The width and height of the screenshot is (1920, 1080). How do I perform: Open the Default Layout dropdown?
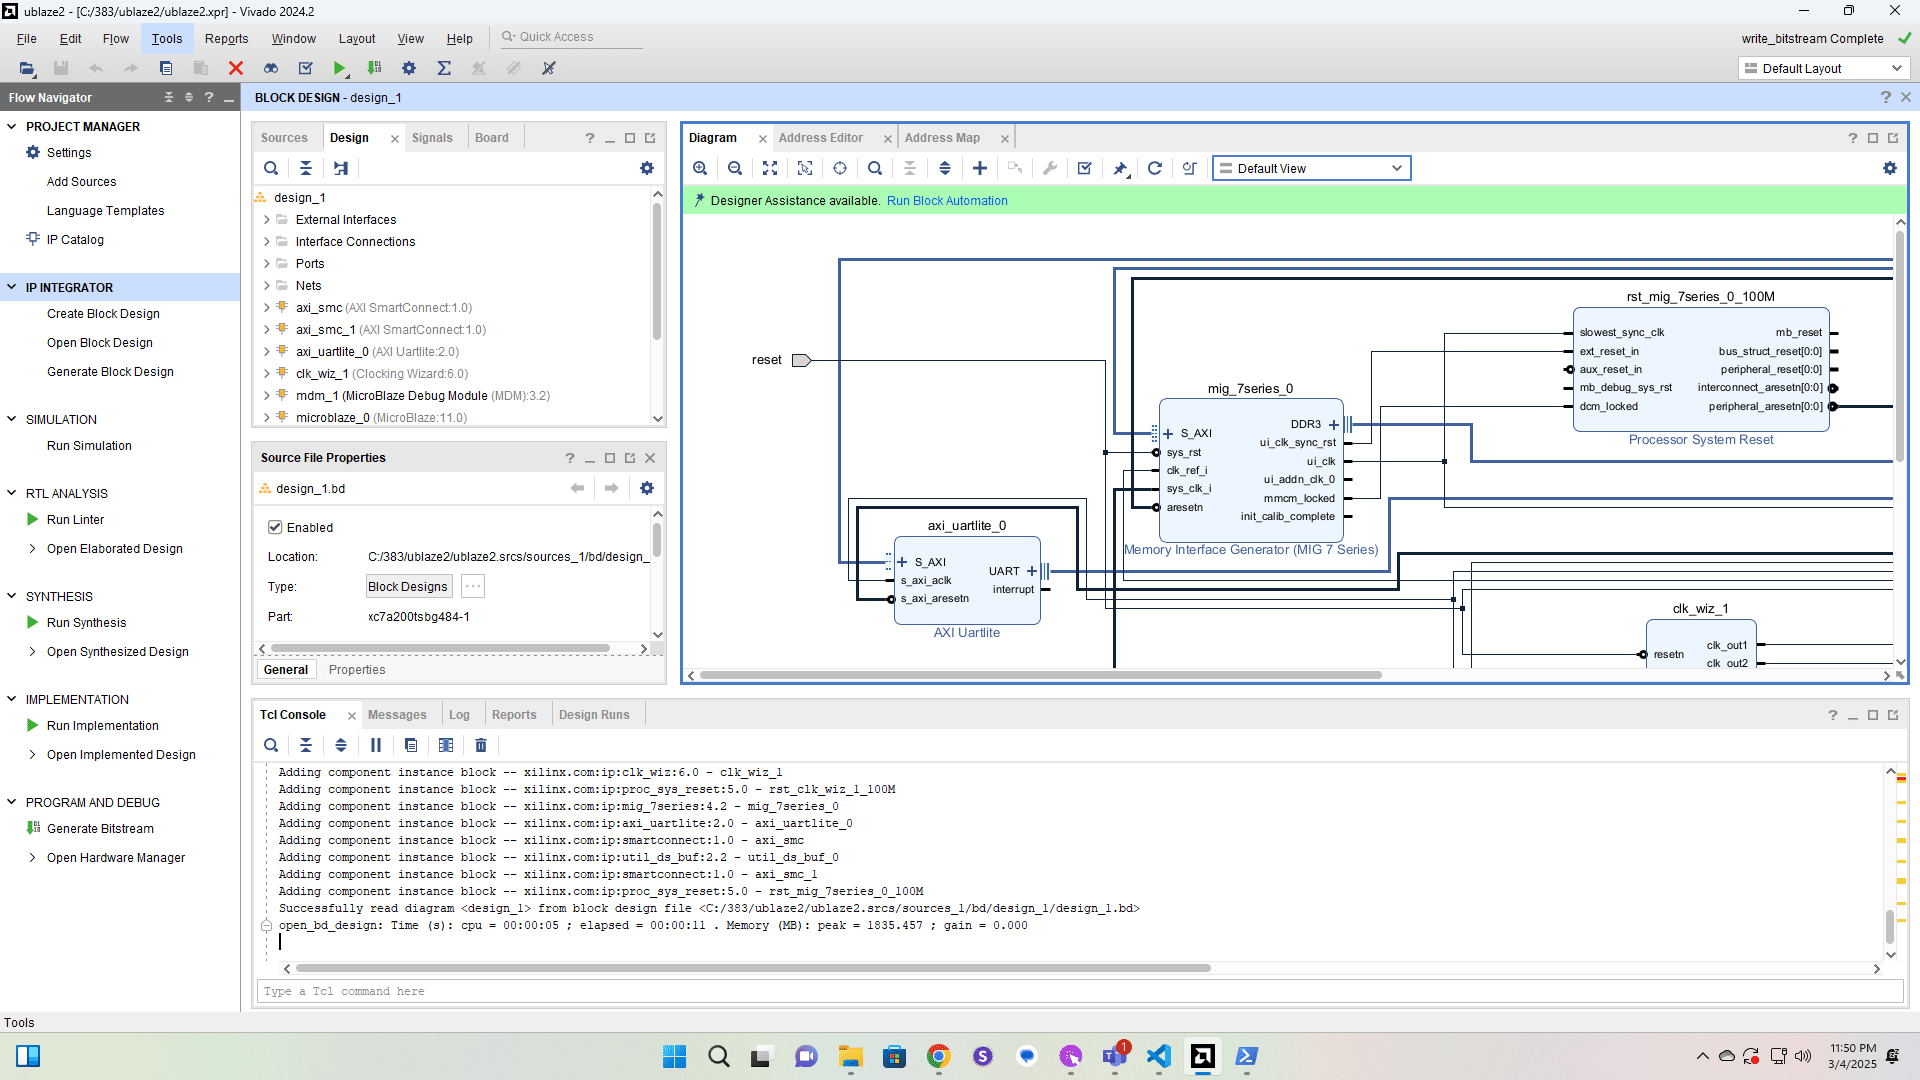(1824, 68)
